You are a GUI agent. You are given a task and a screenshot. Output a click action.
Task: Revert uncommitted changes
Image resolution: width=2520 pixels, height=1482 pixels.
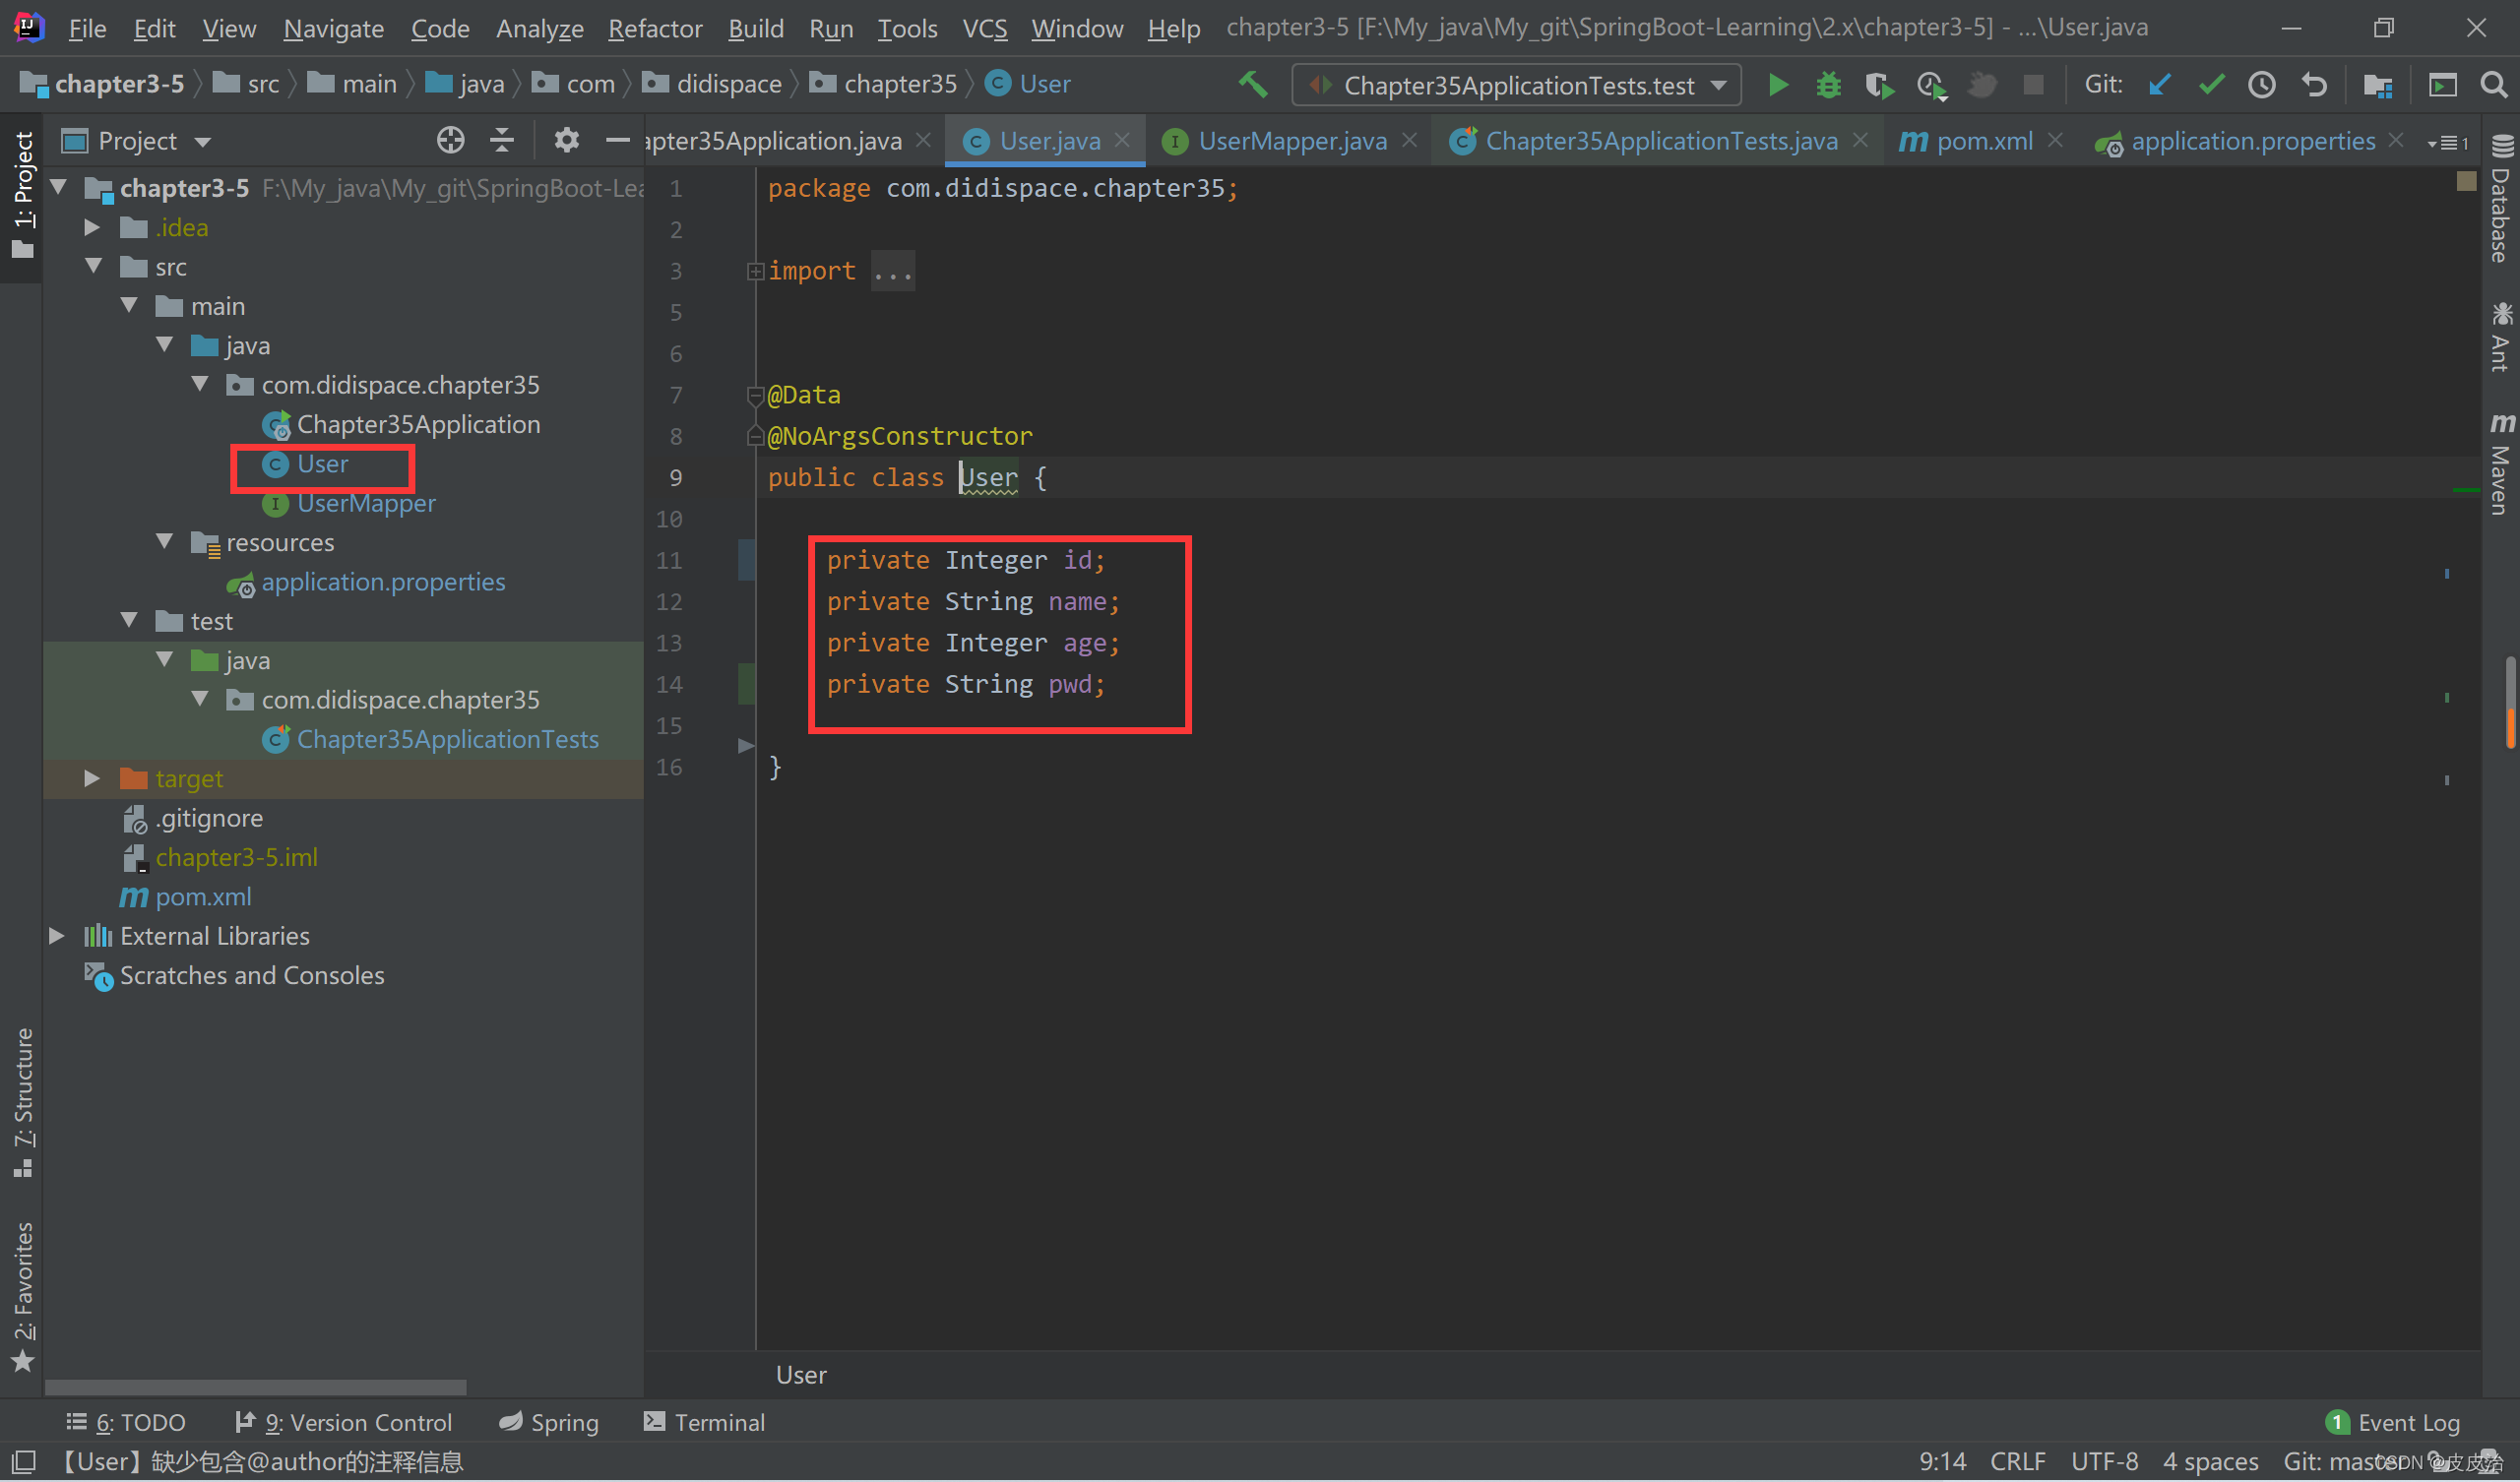pyautogui.click(x=2313, y=84)
